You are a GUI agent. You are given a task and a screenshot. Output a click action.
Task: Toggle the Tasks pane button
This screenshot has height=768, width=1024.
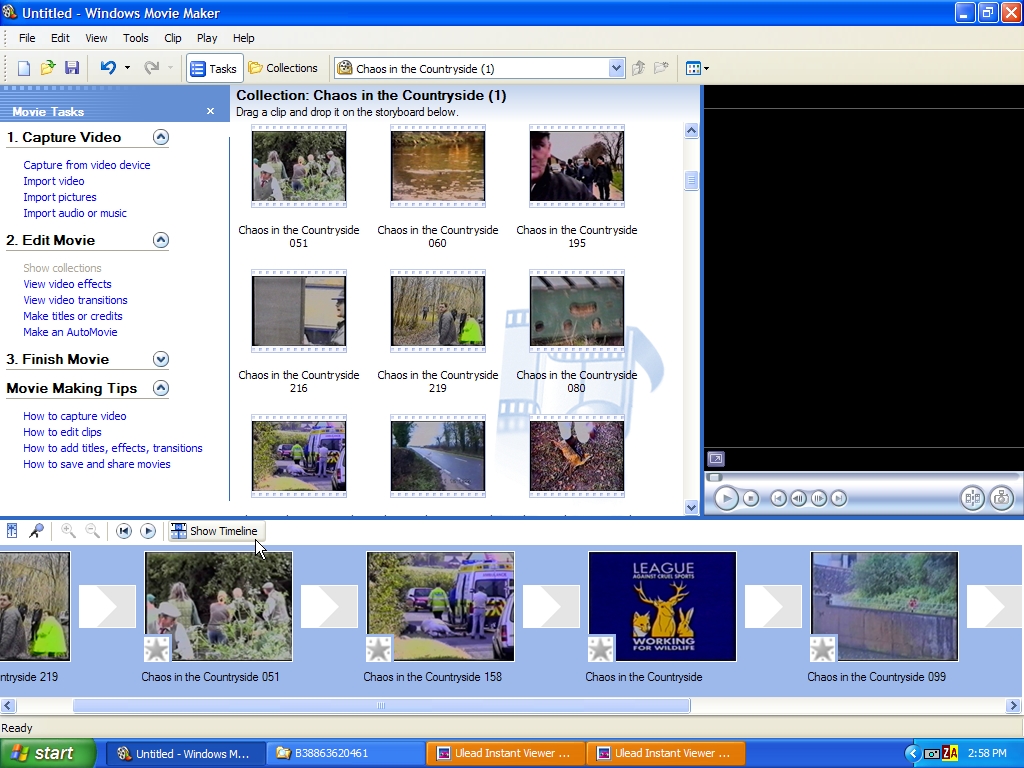[214, 68]
